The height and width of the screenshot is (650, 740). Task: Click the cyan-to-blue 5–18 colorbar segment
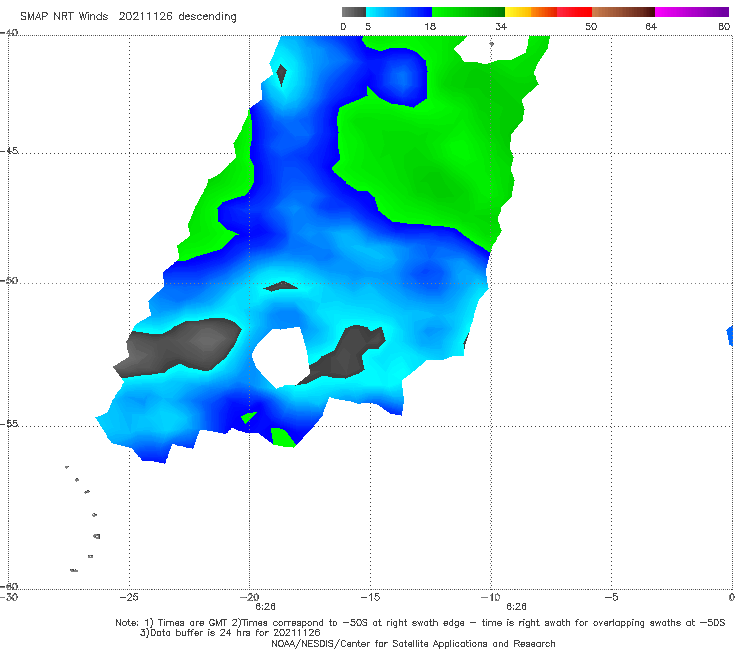pos(399,12)
